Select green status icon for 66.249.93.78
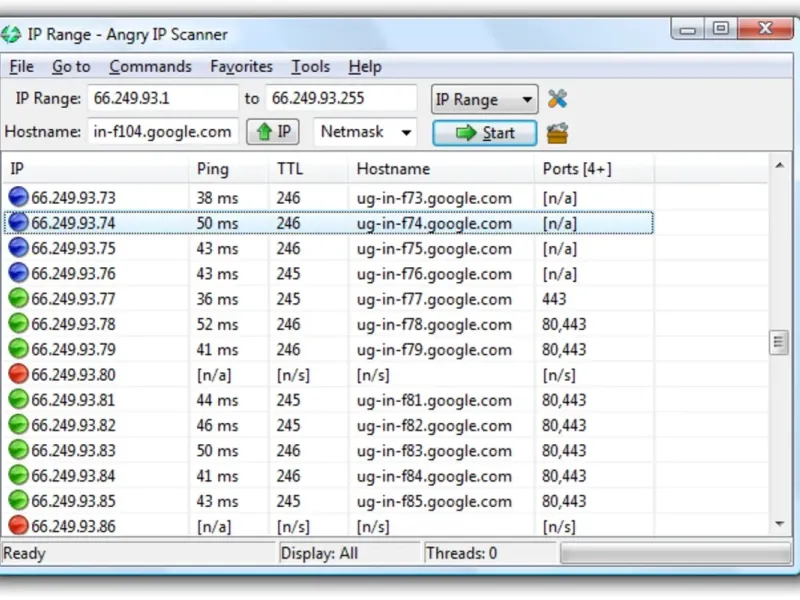 coord(18,323)
